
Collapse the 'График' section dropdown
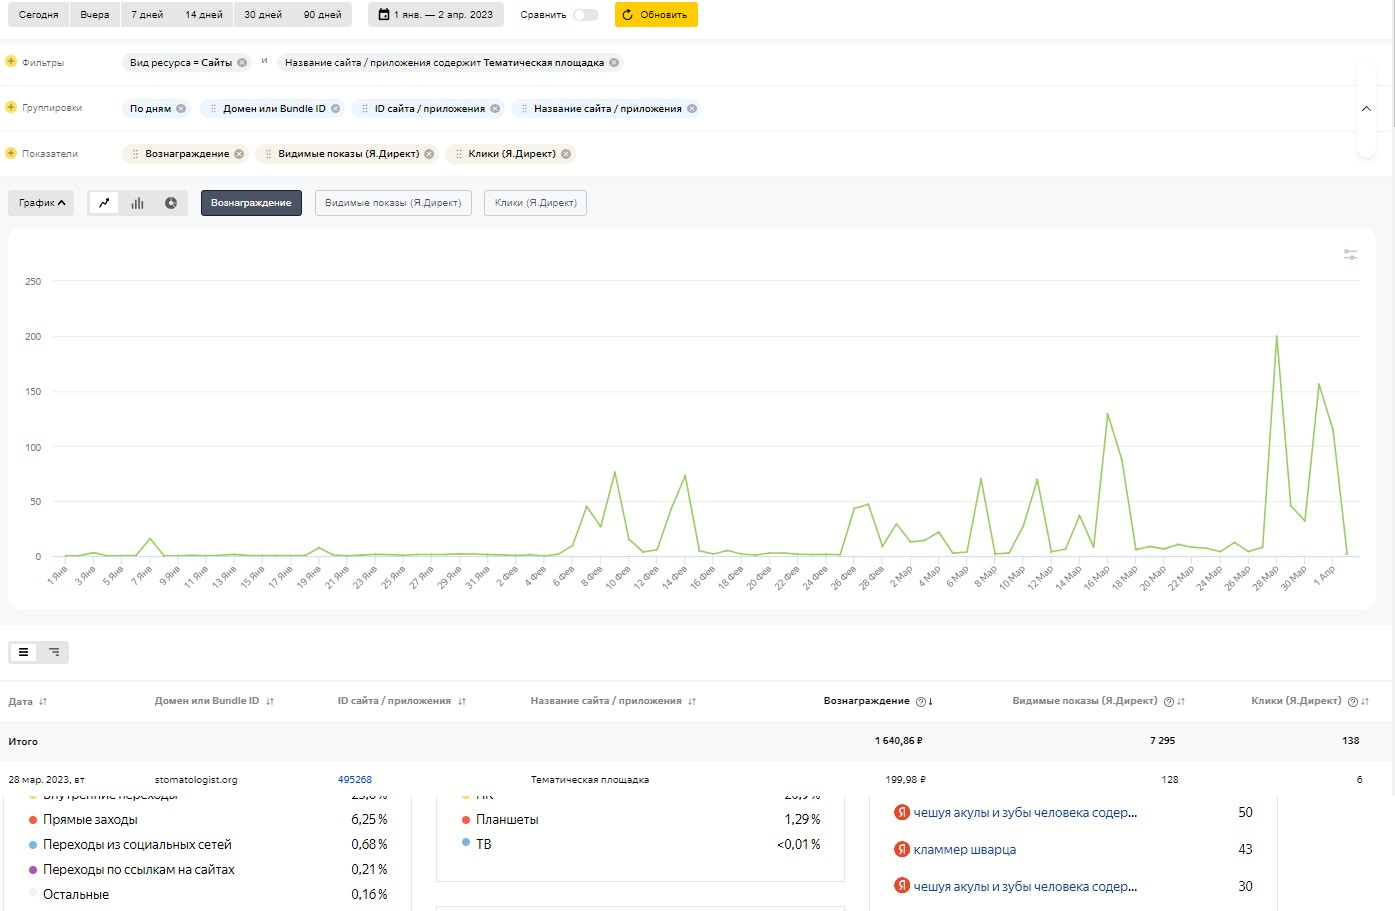click(41, 203)
